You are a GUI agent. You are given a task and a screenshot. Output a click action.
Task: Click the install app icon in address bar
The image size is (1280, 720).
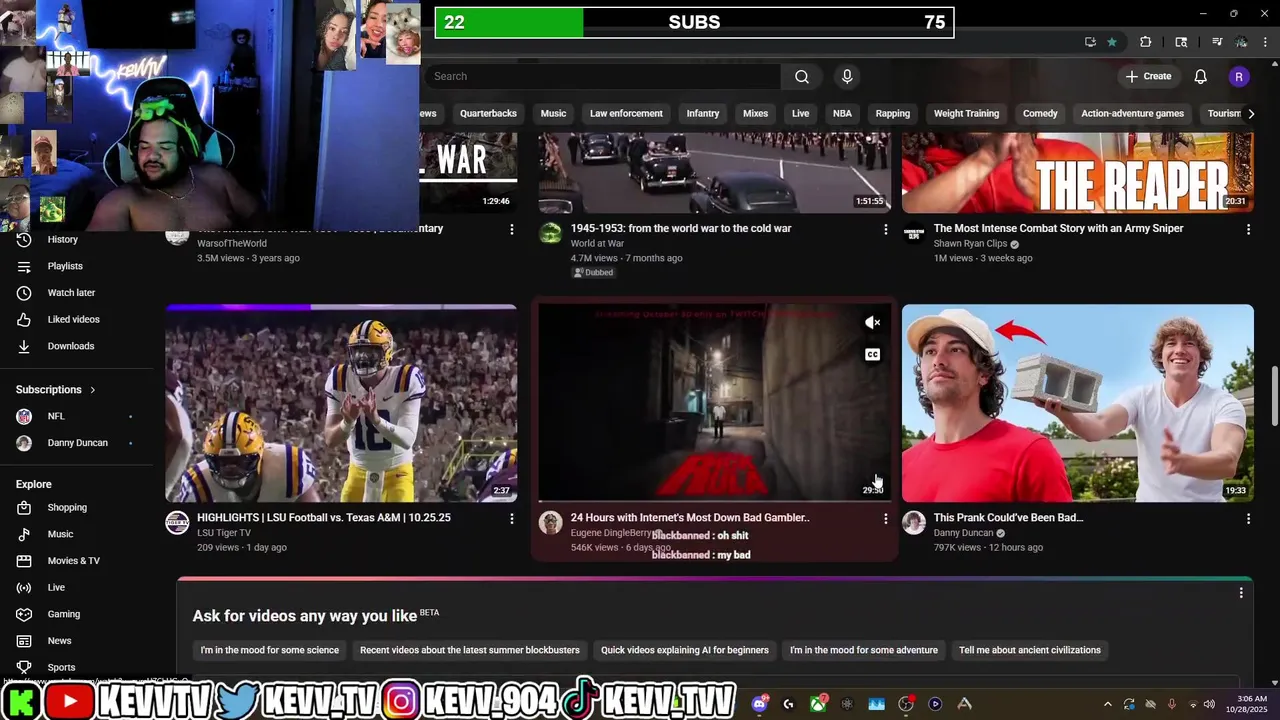[x=1090, y=42]
